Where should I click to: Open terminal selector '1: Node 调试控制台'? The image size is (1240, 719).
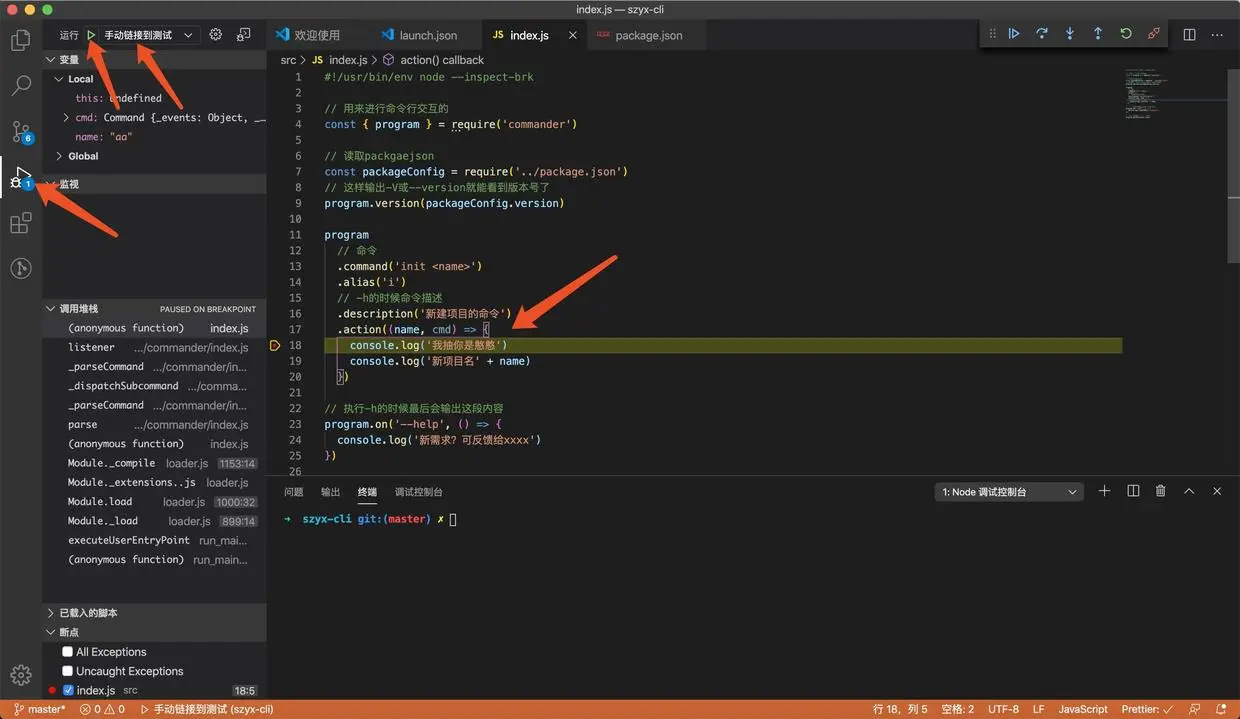pyautogui.click(x=1009, y=492)
